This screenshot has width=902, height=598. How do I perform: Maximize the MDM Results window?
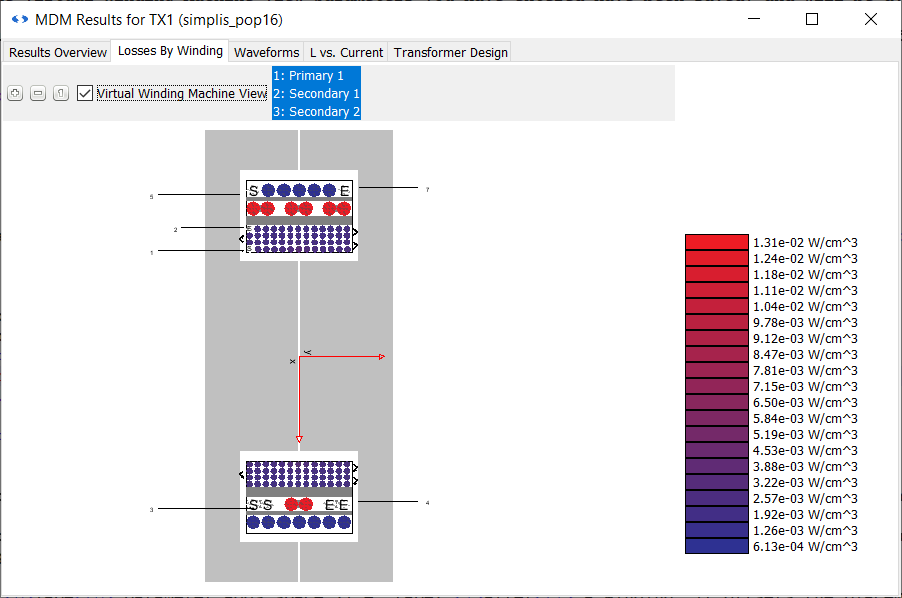(812, 19)
